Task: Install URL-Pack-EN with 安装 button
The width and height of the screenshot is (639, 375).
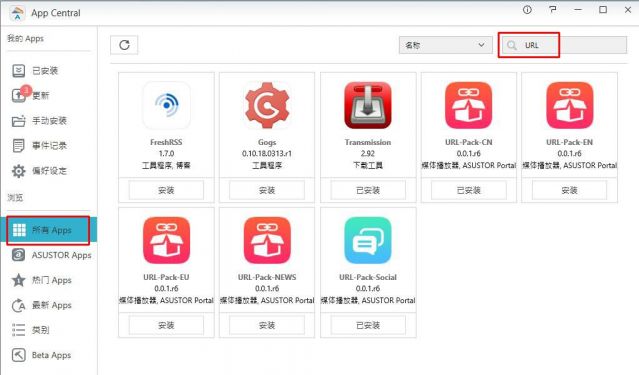Action: (x=569, y=190)
